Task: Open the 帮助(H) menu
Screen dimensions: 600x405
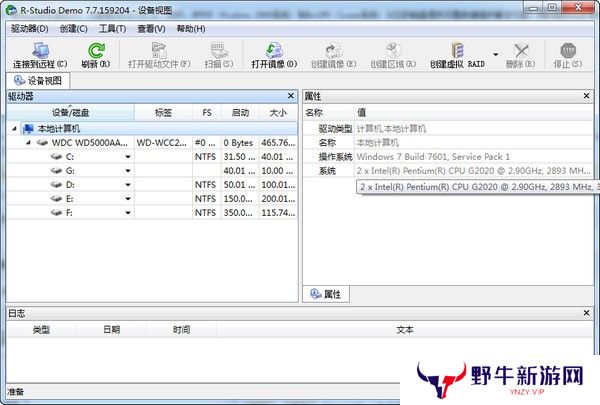Action: coord(191,29)
